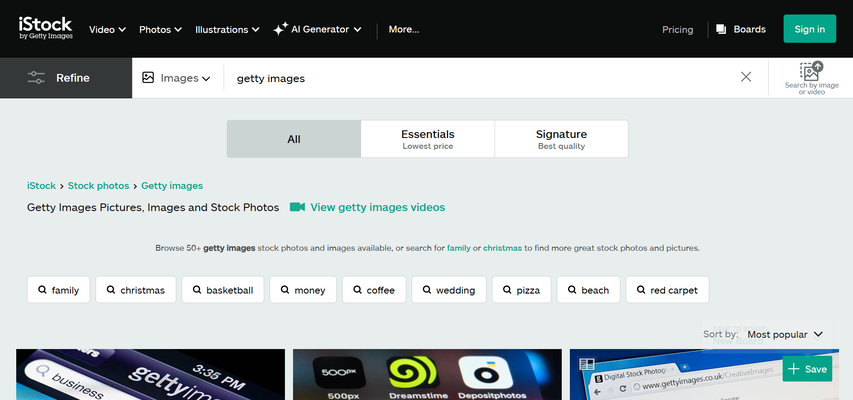This screenshot has height=400, width=853.
Task: Open the Illustrations dropdown menu
Action: (x=227, y=29)
